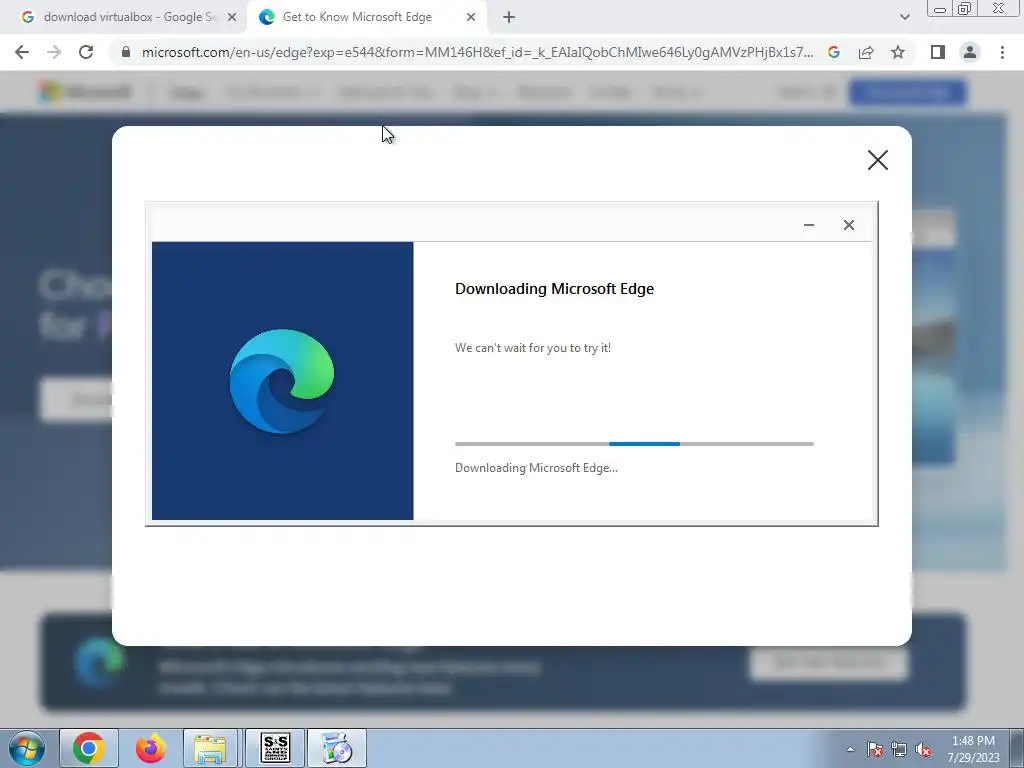The width and height of the screenshot is (1024, 768).
Task: View site information lock icon
Action: point(126,52)
